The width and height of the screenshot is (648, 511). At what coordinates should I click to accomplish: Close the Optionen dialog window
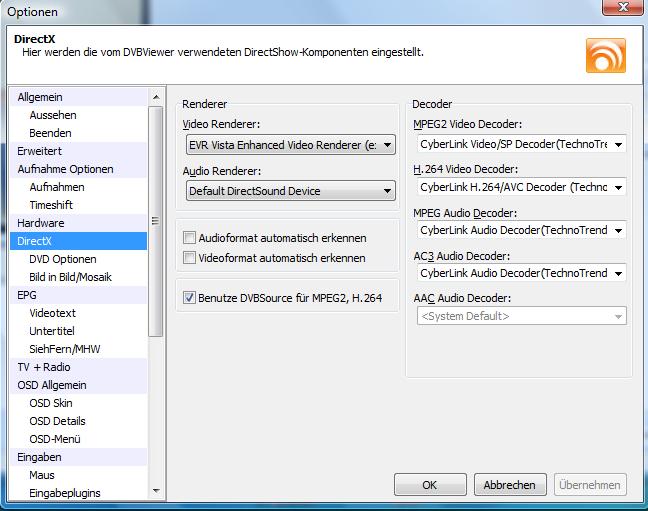[x=620, y=11]
